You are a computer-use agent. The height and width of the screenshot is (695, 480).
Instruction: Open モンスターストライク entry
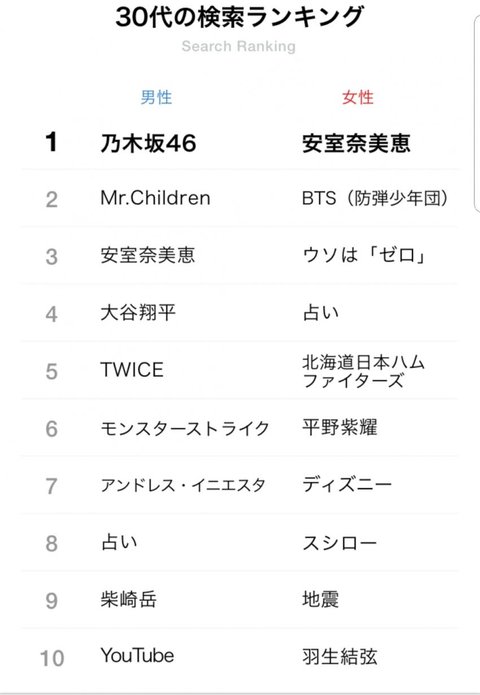[185, 428]
